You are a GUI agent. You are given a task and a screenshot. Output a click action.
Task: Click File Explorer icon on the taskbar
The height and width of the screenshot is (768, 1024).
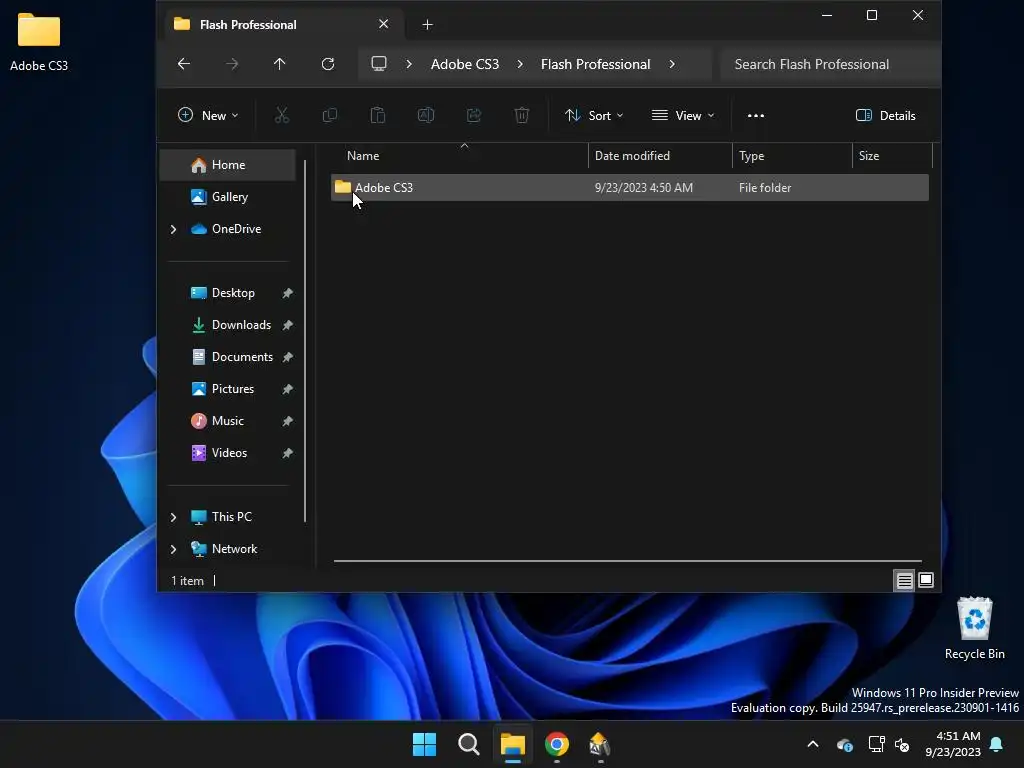(513, 744)
